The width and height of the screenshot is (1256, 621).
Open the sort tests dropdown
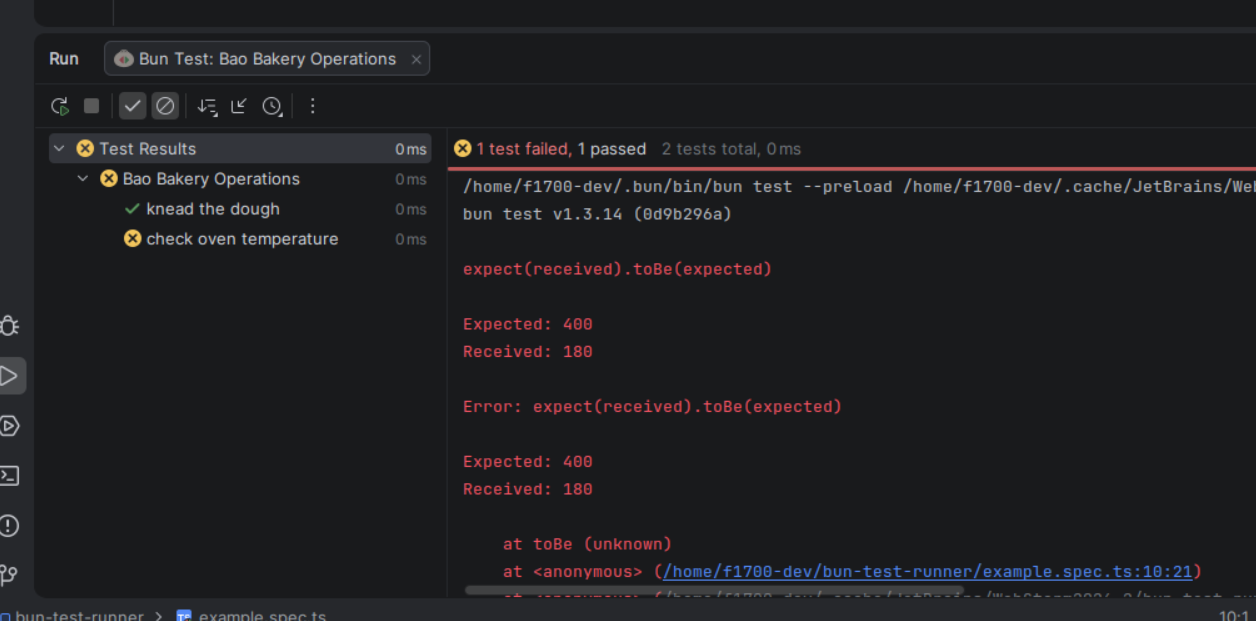(x=207, y=106)
